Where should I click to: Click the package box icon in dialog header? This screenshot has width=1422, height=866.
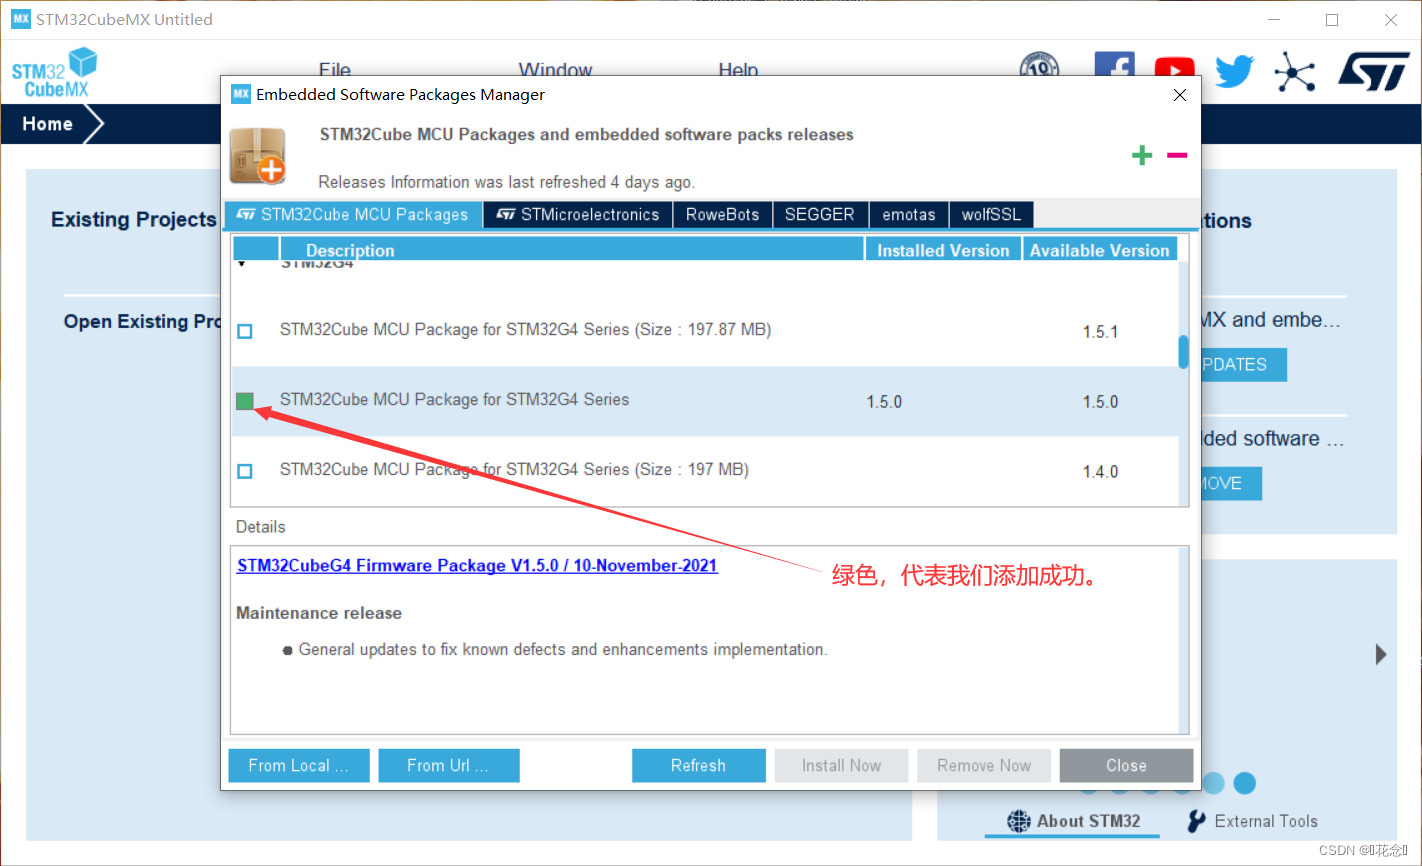pyautogui.click(x=258, y=156)
